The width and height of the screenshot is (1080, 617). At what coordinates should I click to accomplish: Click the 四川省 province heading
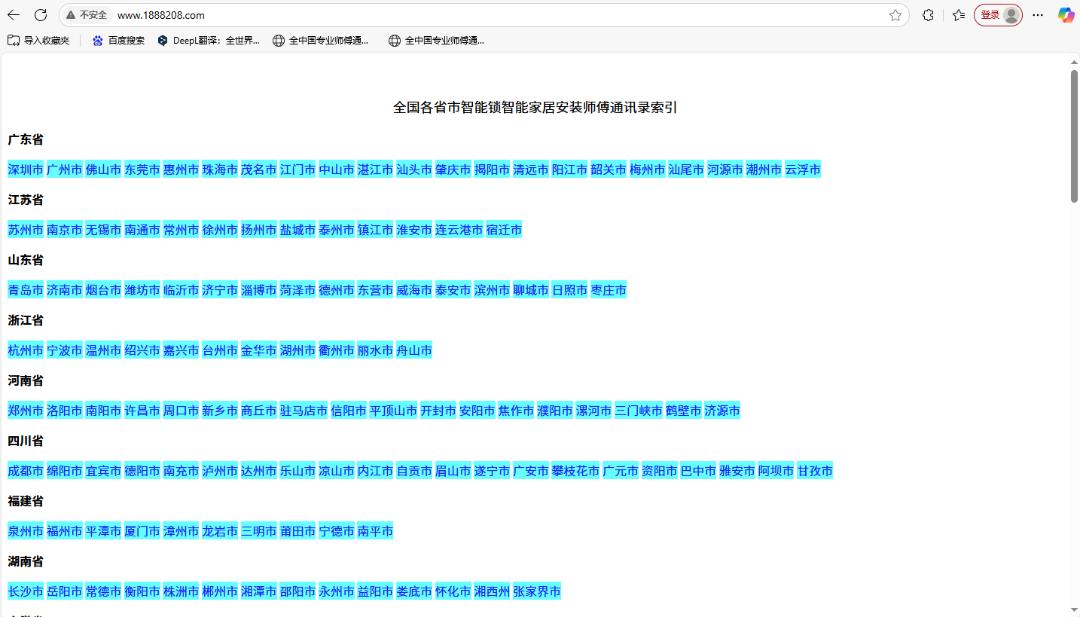pyautogui.click(x=25, y=441)
